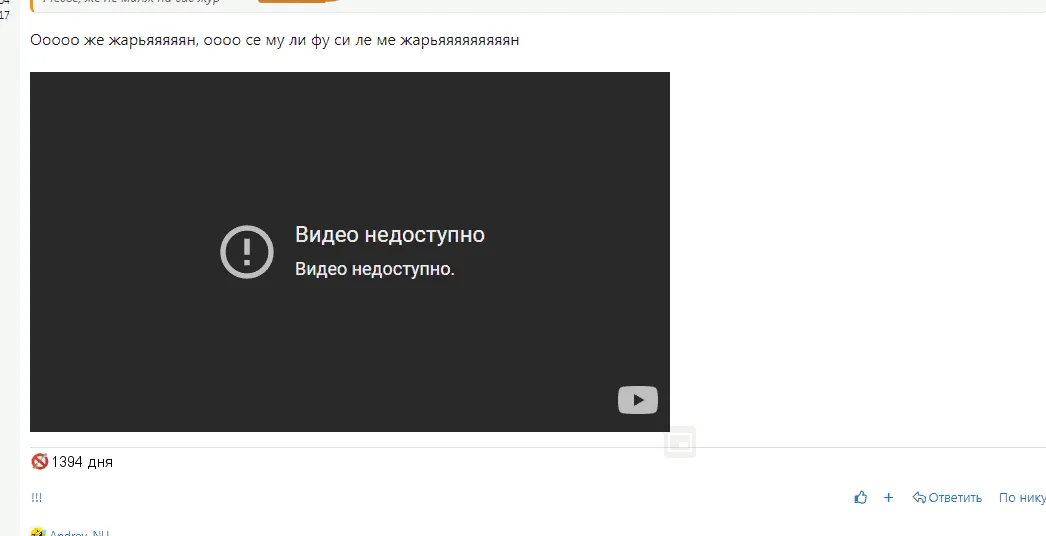Click the unavailable video embed area
Screen dimensions: 1046x536
[350, 252]
